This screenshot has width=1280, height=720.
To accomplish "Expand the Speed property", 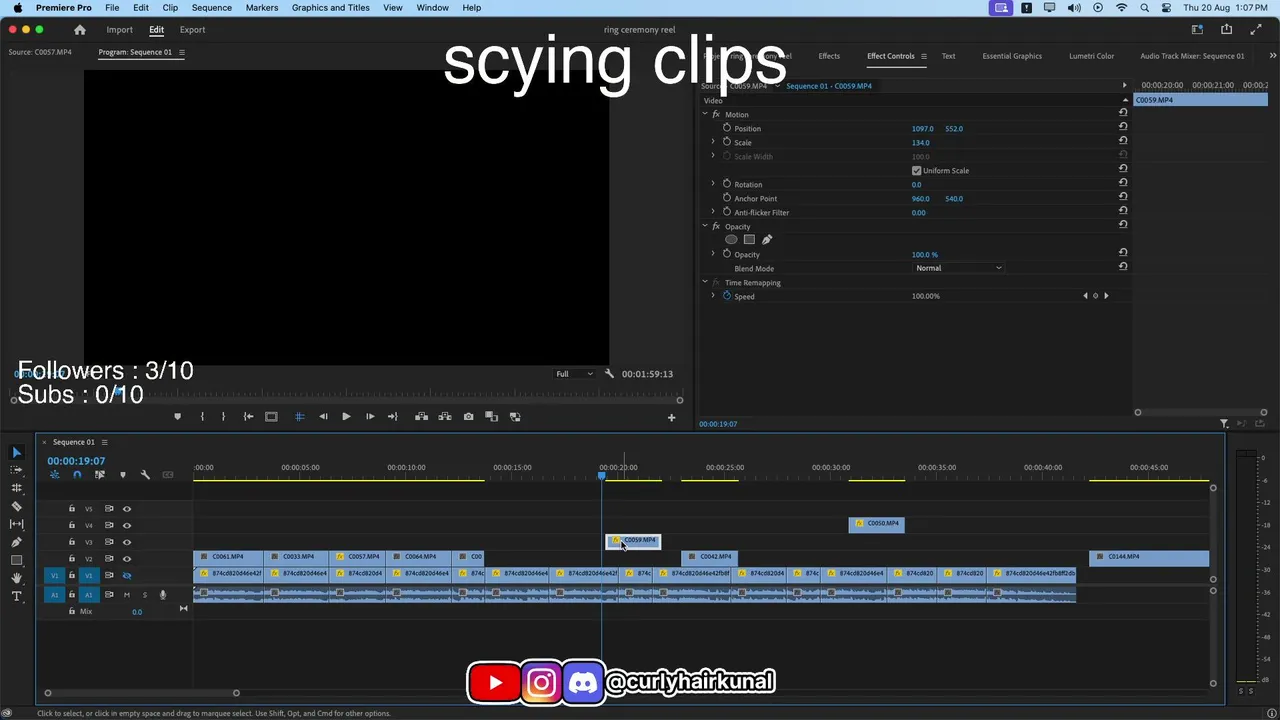I will [x=713, y=296].
